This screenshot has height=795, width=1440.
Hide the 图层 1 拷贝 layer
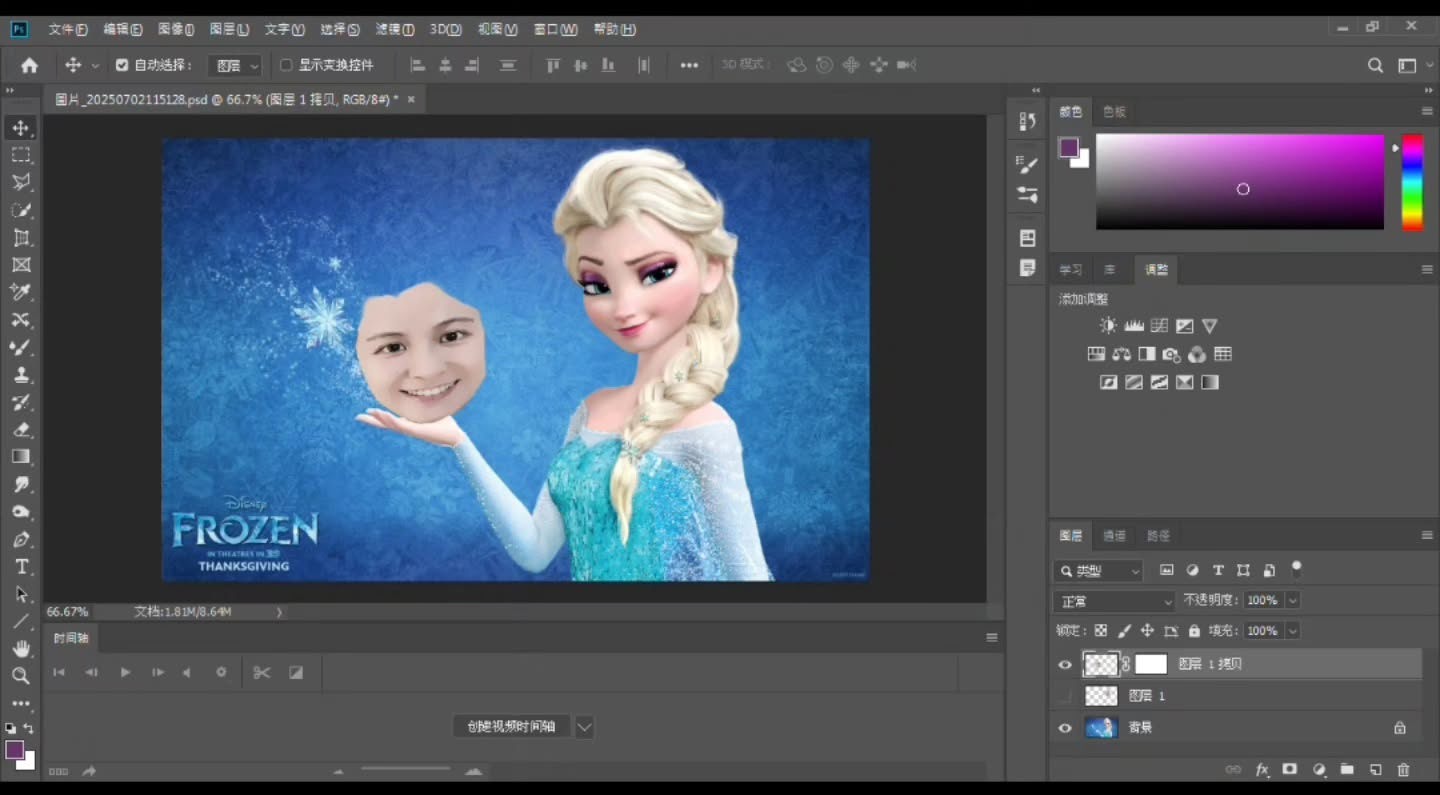click(1065, 664)
